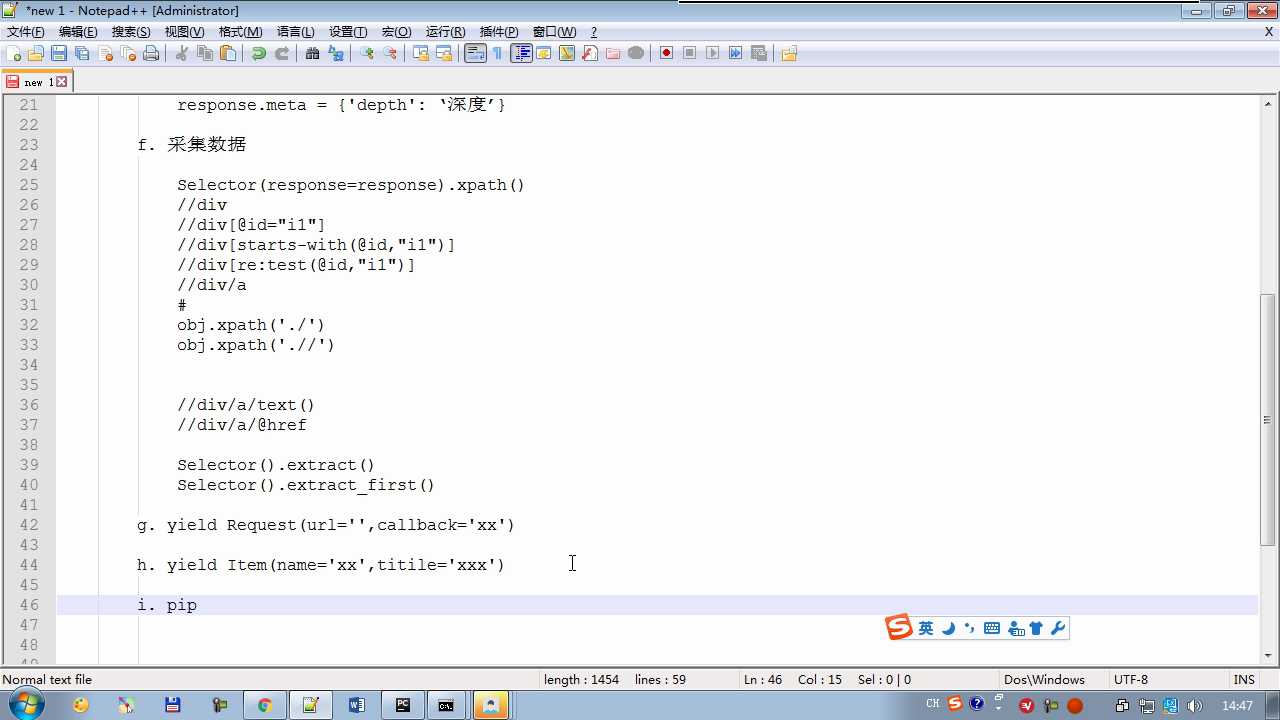Save the recorded macro icon
Viewport: 1280px width, 720px height.
[x=759, y=54]
